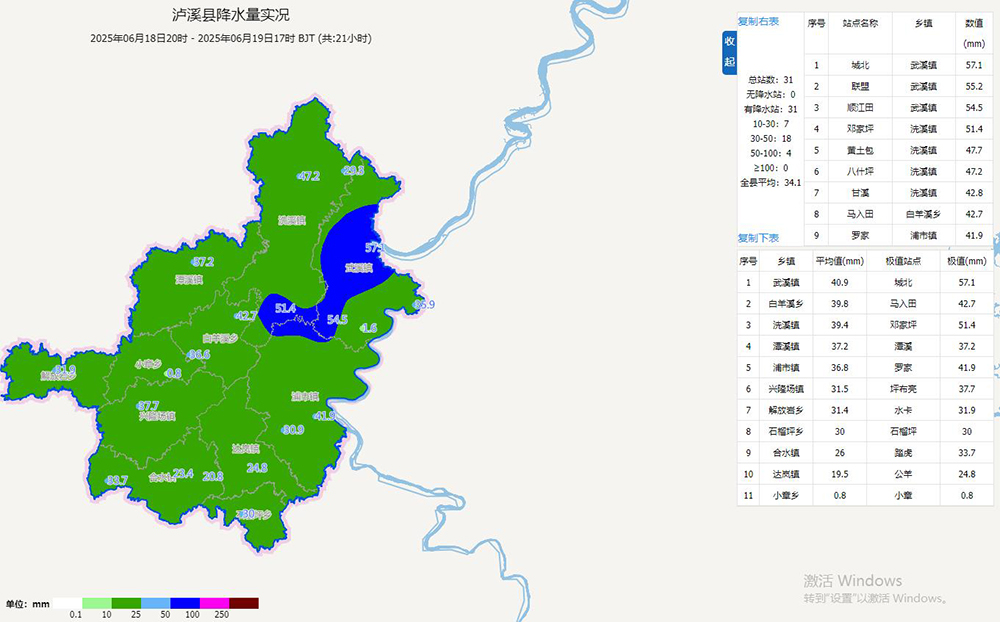Click the 54.5 station marker on the map
Image resolution: width=1000 pixels, height=622 pixels.
(337, 320)
